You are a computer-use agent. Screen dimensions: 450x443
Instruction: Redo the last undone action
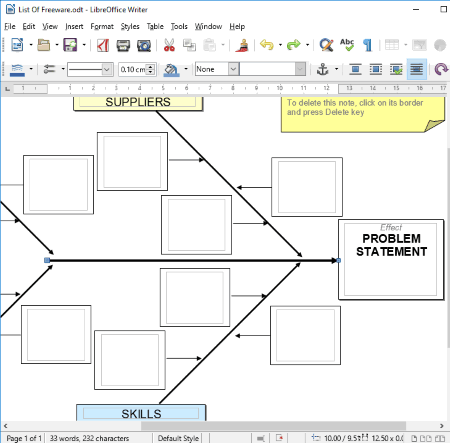pos(294,45)
